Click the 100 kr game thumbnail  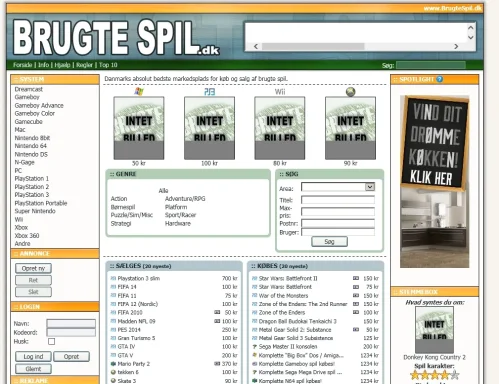tap(209, 128)
